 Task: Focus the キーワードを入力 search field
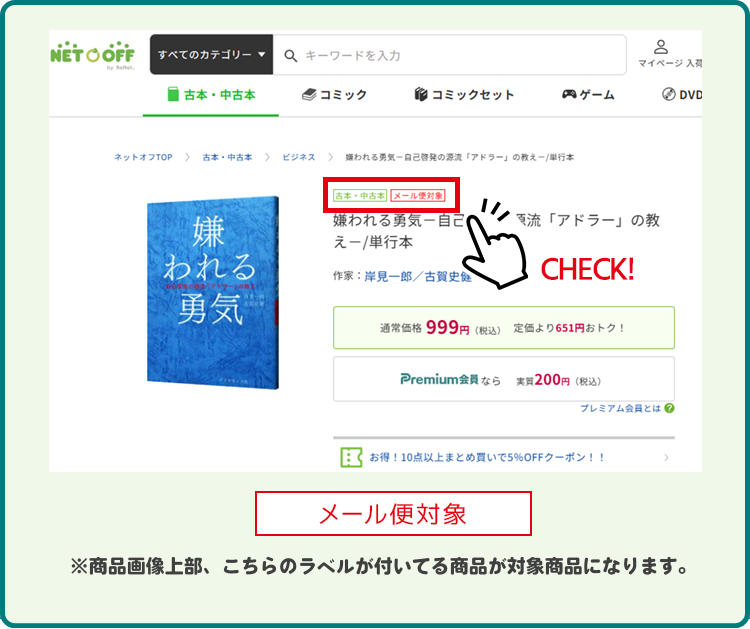click(x=450, y=55)
